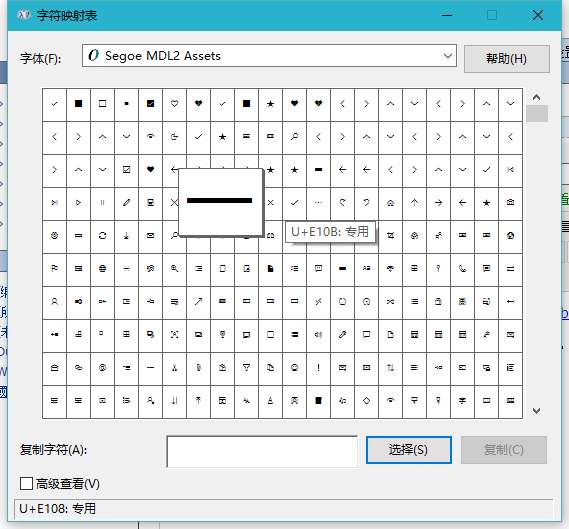The height and width of the screenshot is (529, 569).
Task: Pick the diamond outline glyph
Action: tap(367, 401)
